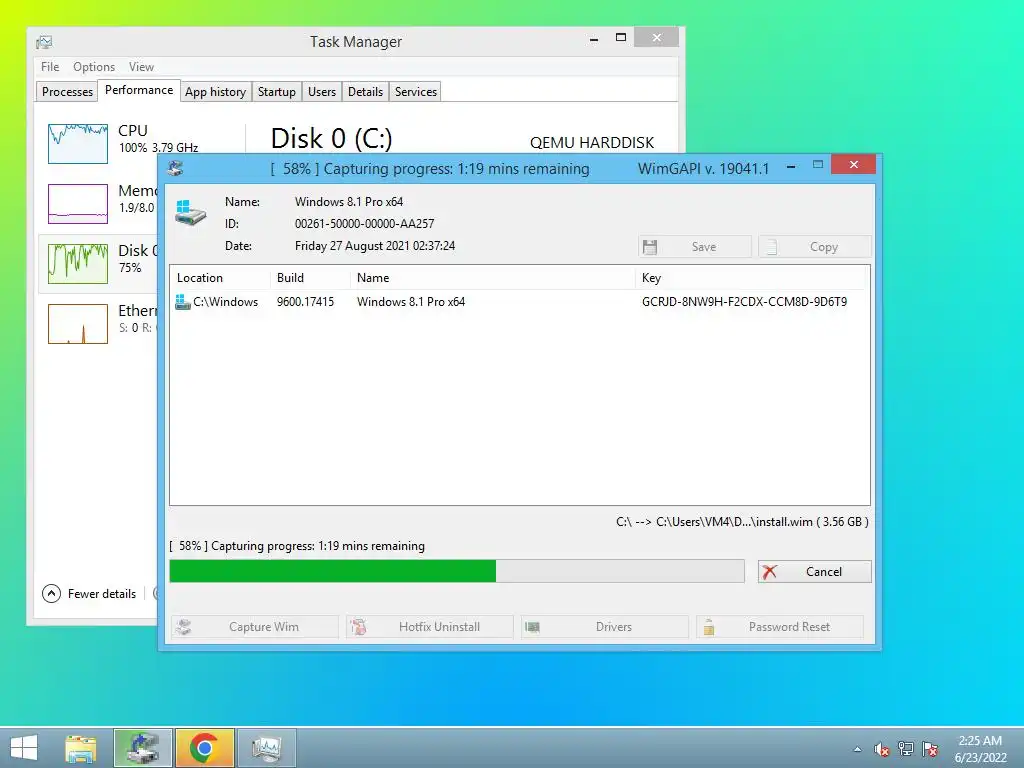Screen dimensions: 1024x768
Task: Minimize the capture tool window
Action: 791,167
